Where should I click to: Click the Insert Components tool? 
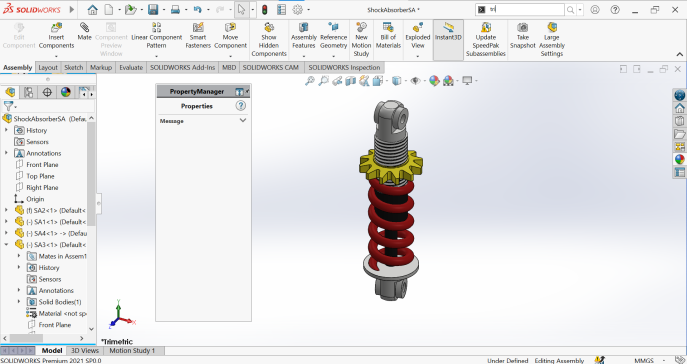[56, 36]
